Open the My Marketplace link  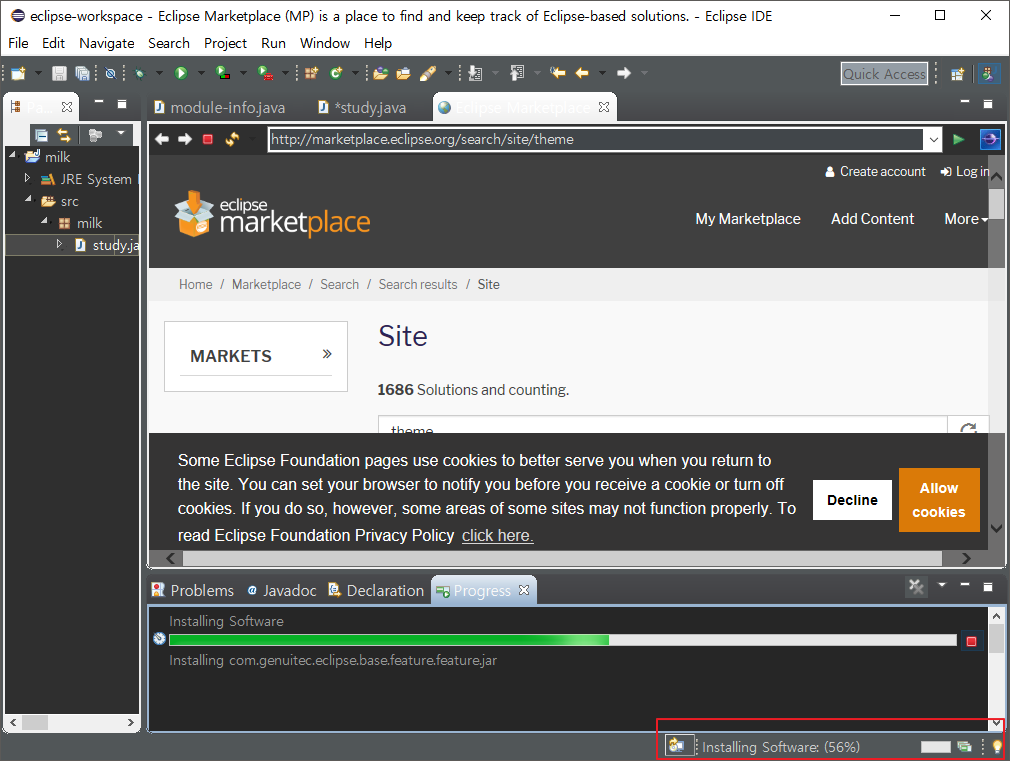[x=748, y=219]
